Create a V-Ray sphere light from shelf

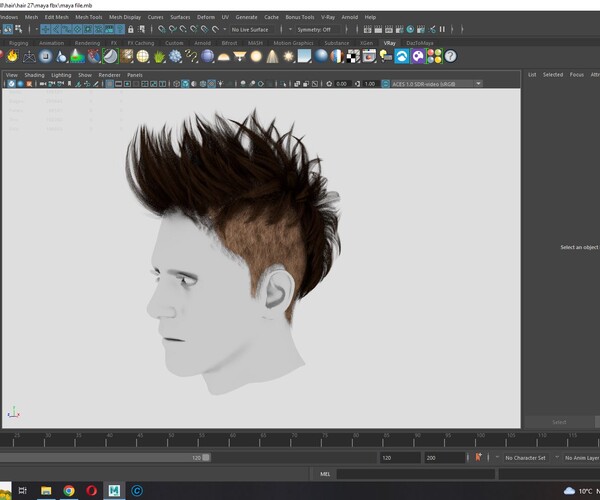[x=256, y=57]
